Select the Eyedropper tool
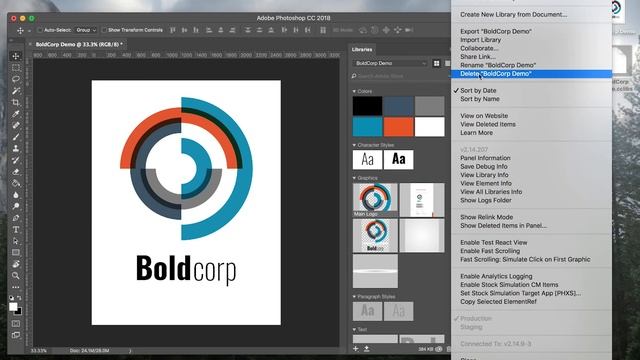 click(x=16, y=114)
